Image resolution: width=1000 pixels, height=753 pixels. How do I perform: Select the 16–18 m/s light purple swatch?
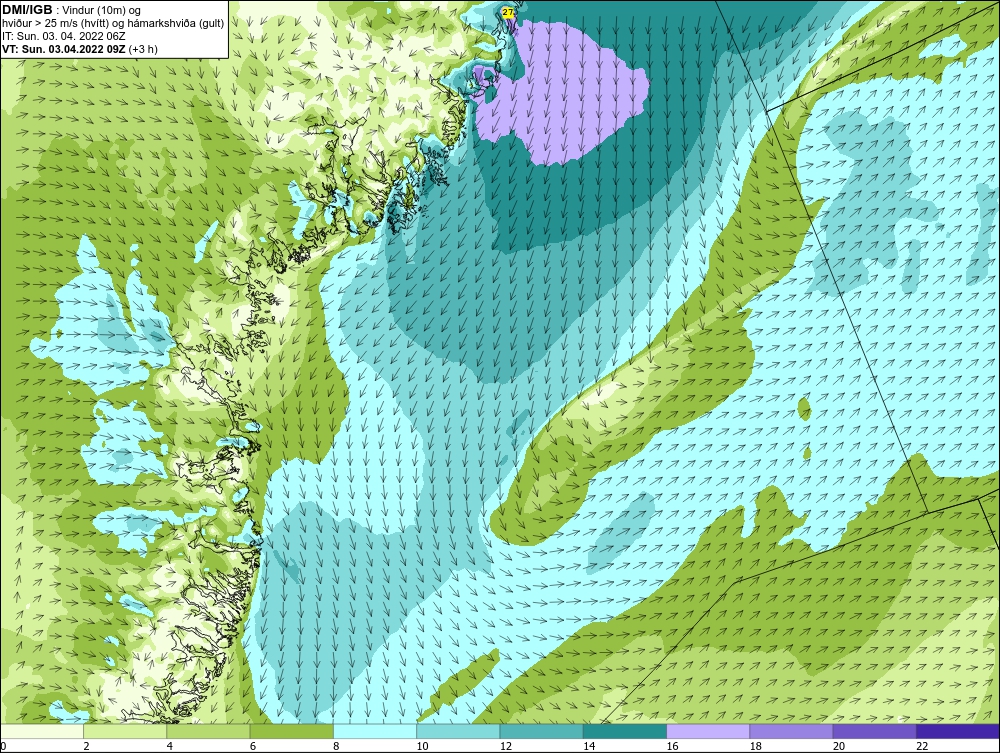click(708, 731)
